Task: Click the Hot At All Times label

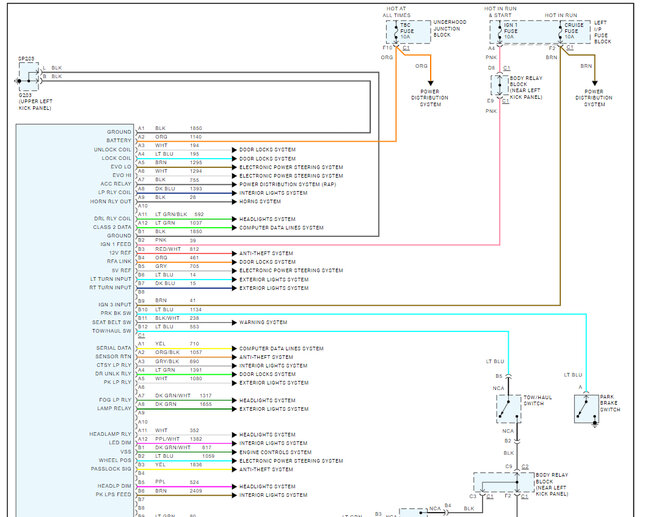Action: 395,11
